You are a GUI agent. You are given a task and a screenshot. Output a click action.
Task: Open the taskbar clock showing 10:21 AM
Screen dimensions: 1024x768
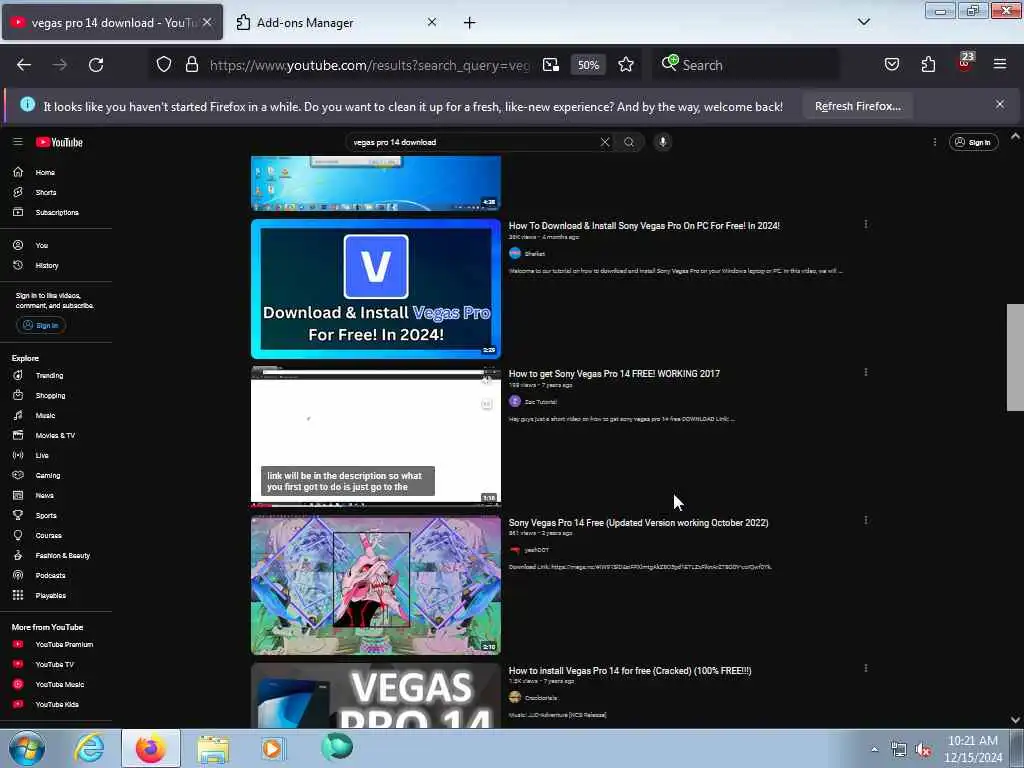click(x=972, y=749)
